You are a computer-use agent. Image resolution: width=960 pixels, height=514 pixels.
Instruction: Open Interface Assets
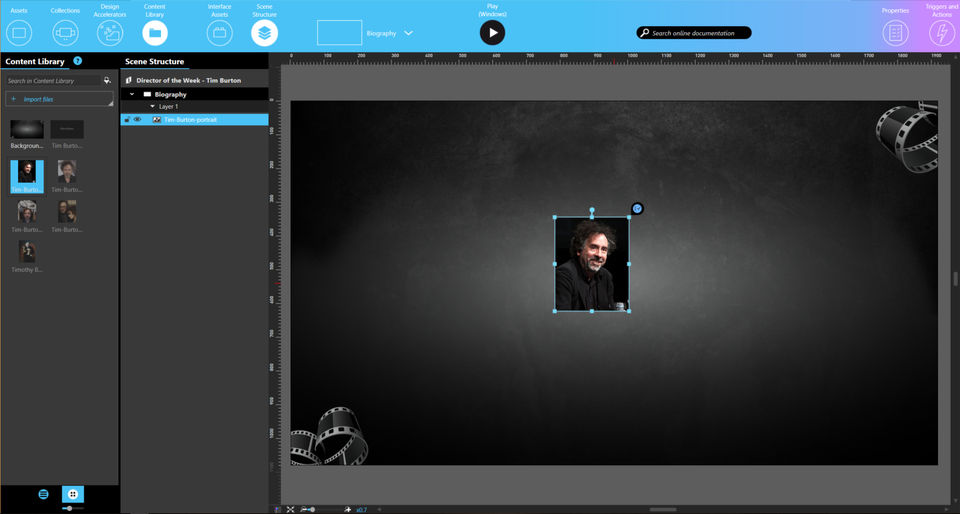(219, 33)
